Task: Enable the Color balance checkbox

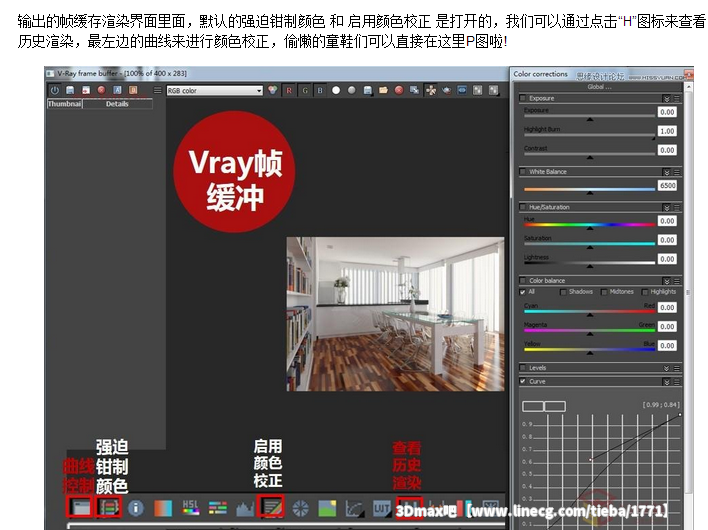Action: 523,280
